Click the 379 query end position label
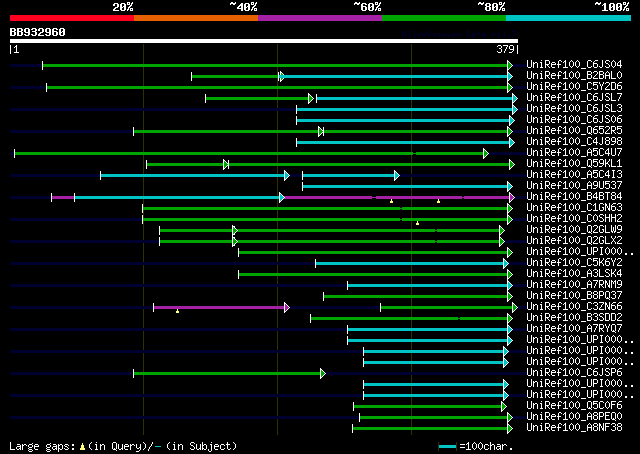 click(x=505, y=49)
